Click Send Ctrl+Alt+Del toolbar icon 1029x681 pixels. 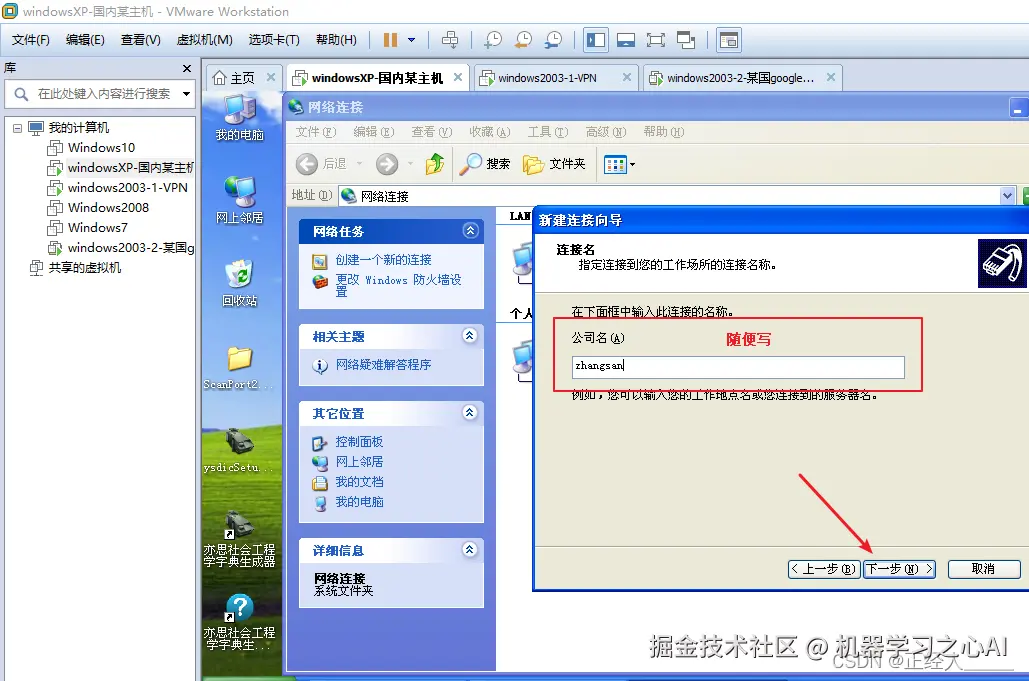(450, 40)
